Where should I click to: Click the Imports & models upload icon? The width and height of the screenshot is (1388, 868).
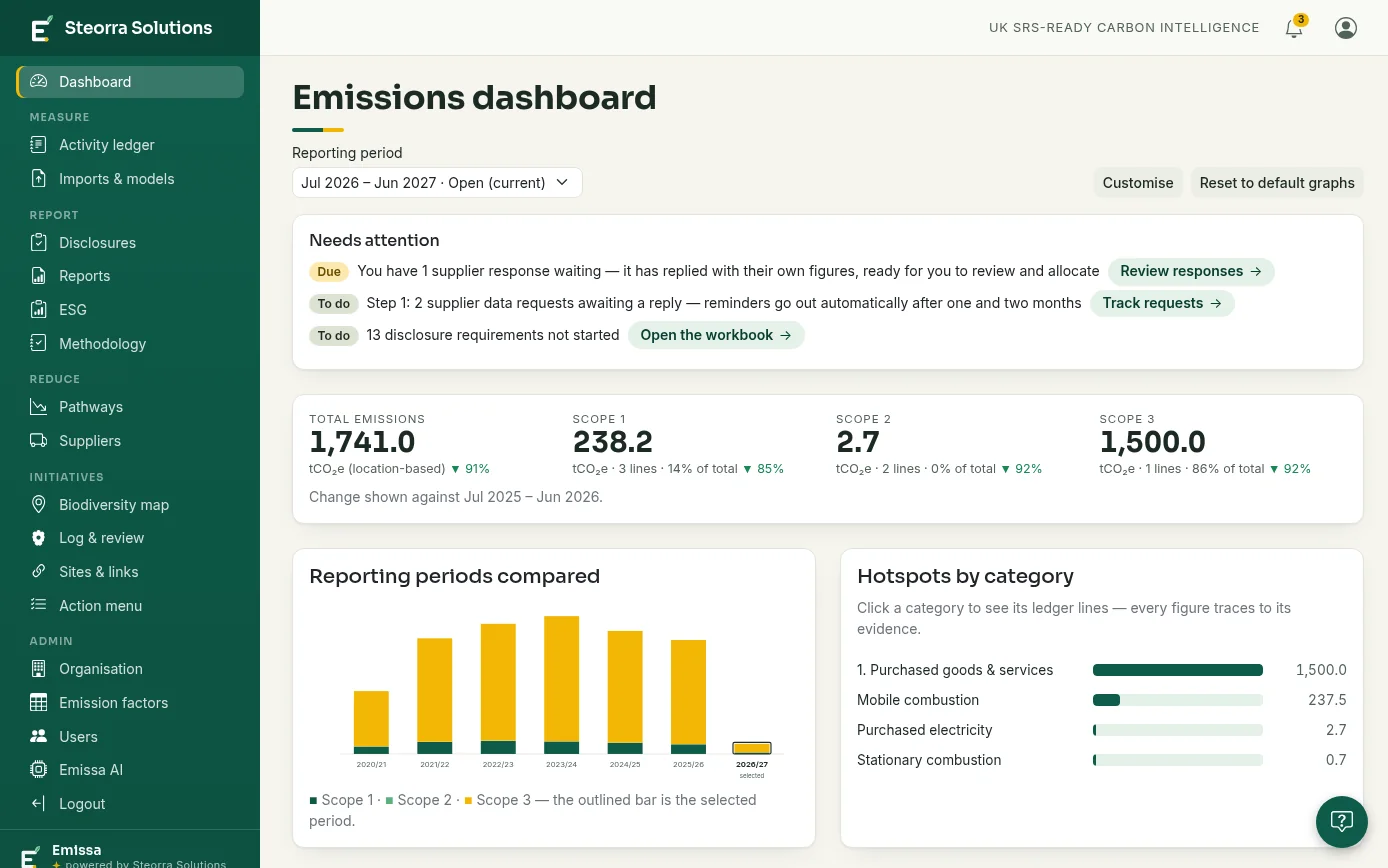click(39, 179)
